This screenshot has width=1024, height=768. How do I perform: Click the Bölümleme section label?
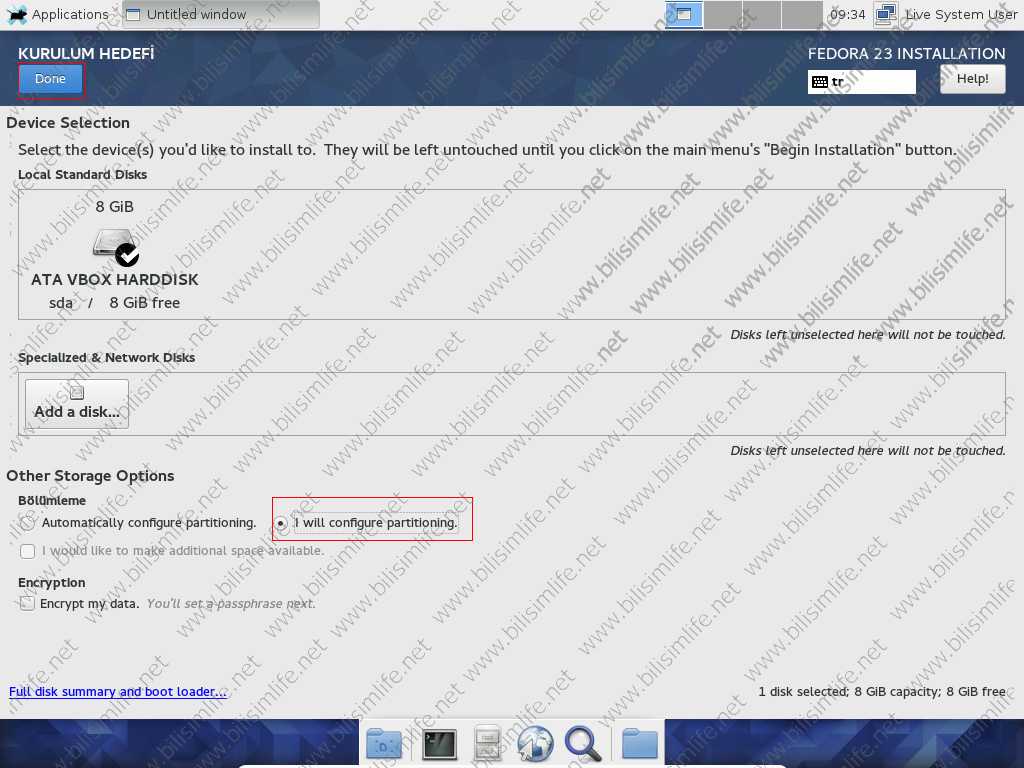pyautogui.click(x=52, y=500)
